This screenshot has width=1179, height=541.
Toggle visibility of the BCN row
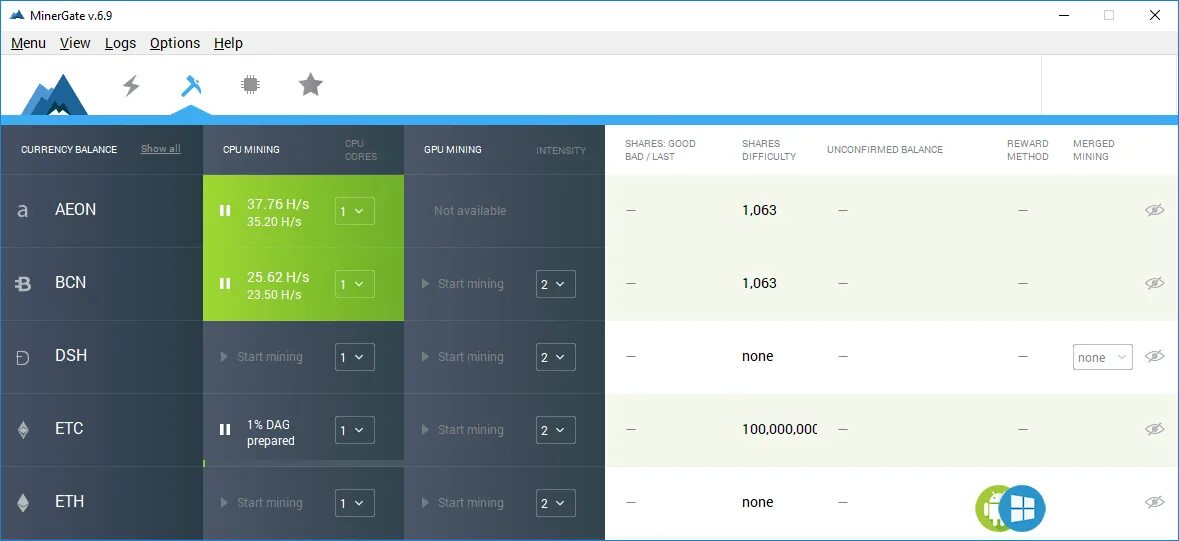point(1154,283)
